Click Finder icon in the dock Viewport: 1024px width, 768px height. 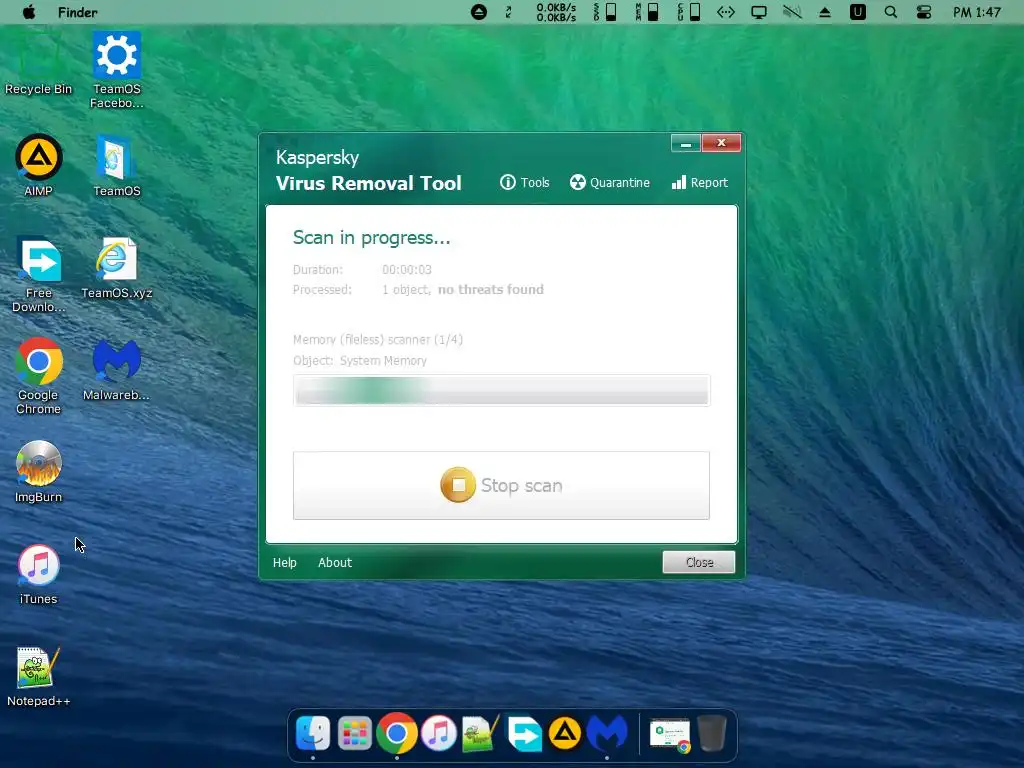pyautogui.click(x=313, y=733)
